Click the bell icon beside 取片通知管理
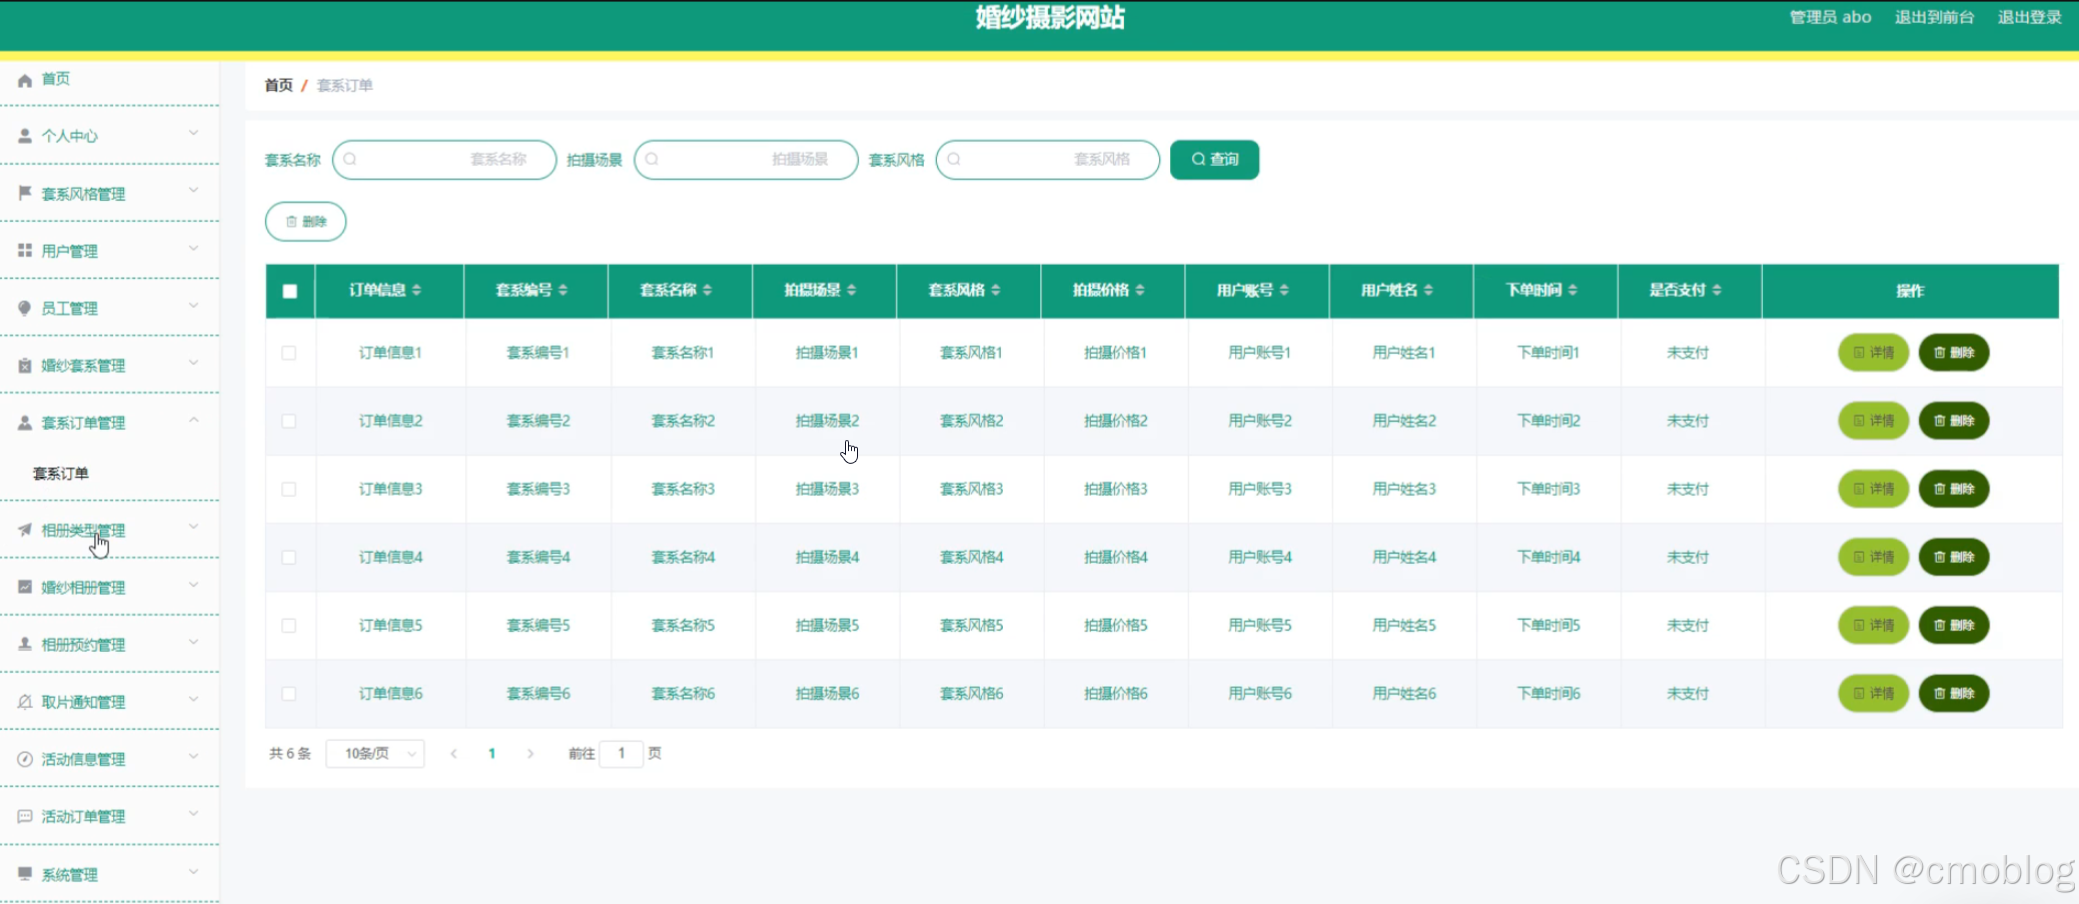The height and width of the screenshot is (904, 2079). (25, 702)
